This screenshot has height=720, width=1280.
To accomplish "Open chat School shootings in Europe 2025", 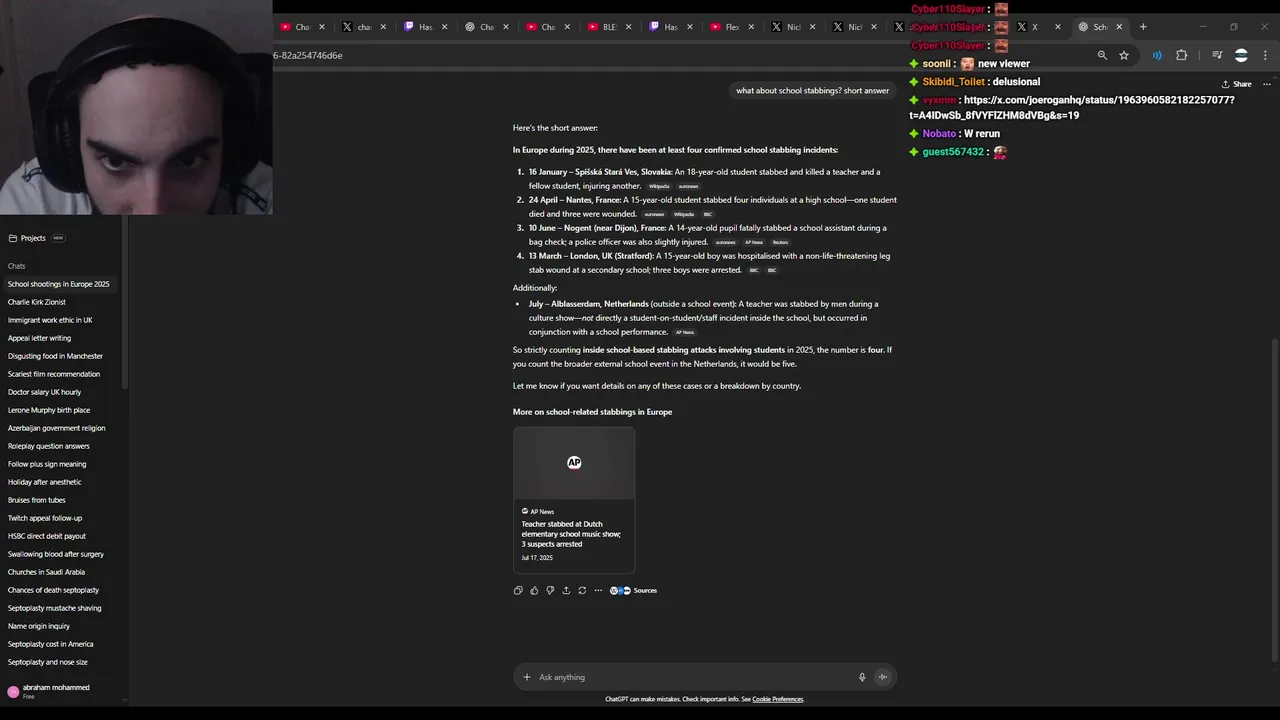I will (62, 284).
